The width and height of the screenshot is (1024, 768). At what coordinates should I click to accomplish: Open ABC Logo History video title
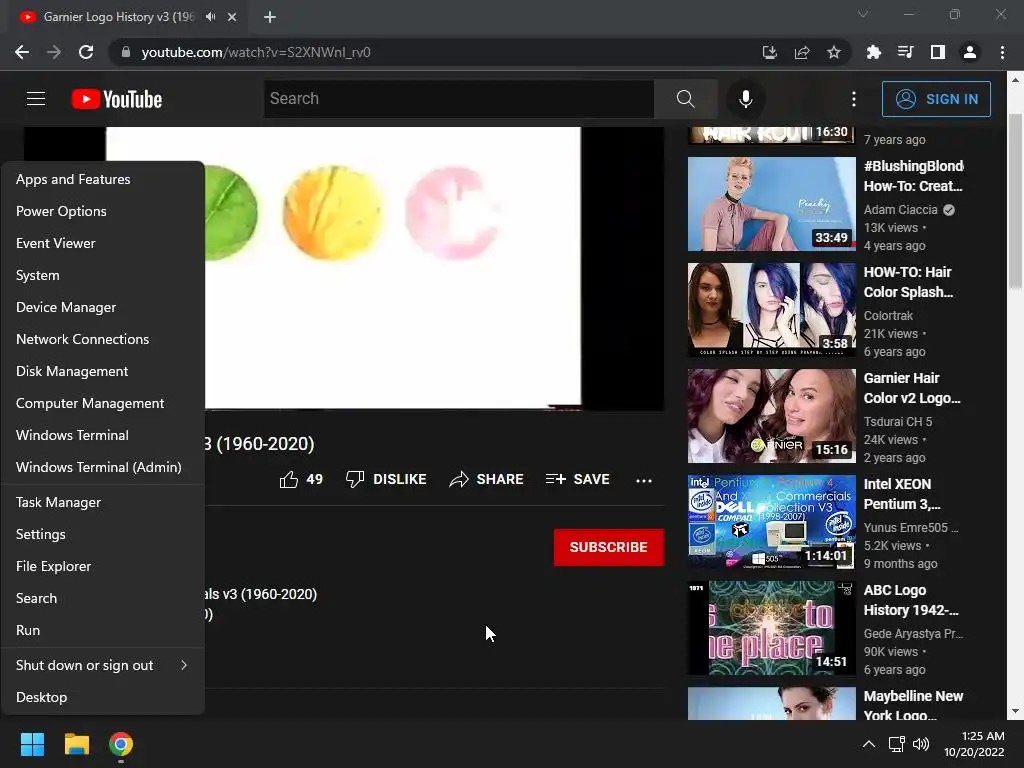tap(910, 600)
